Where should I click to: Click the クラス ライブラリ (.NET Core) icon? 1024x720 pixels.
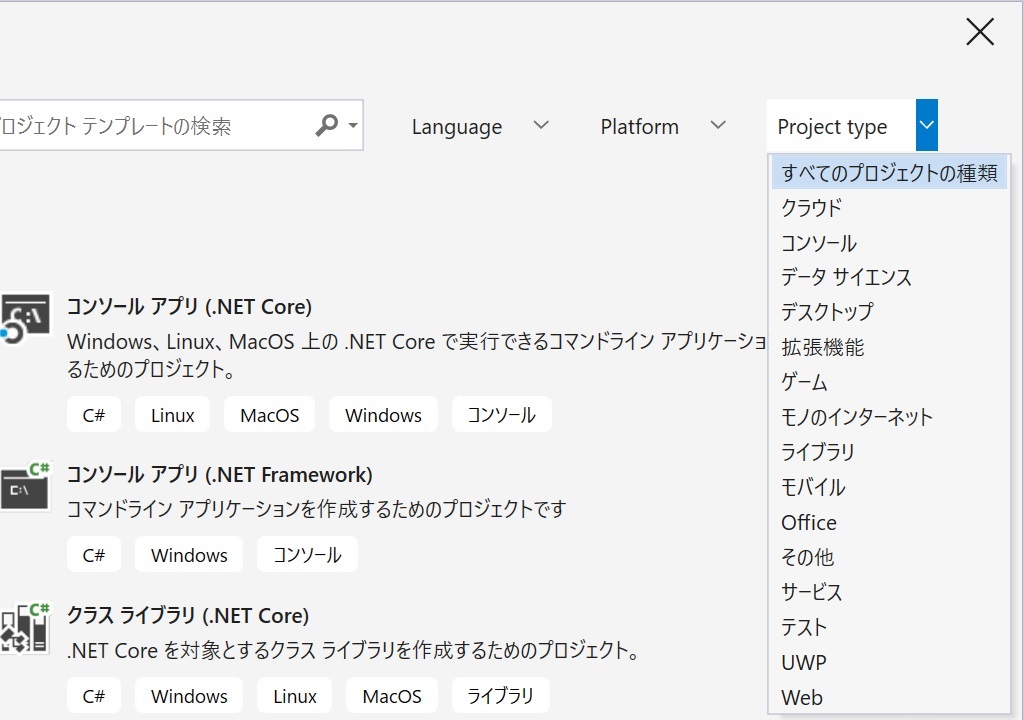(x=25, y=628)
